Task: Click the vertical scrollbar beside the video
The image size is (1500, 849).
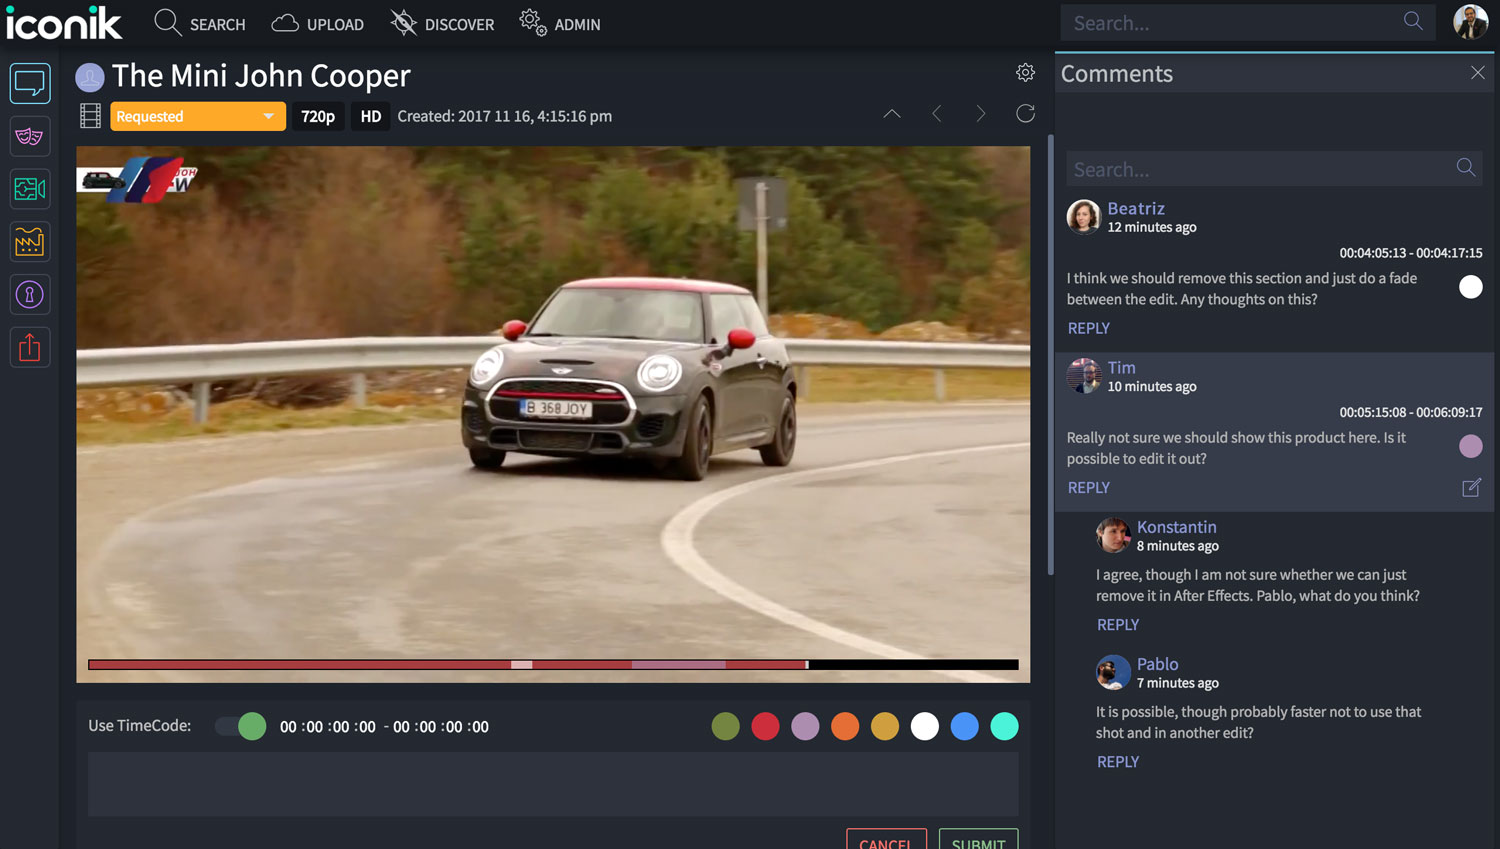Action: click(1050, 354)
